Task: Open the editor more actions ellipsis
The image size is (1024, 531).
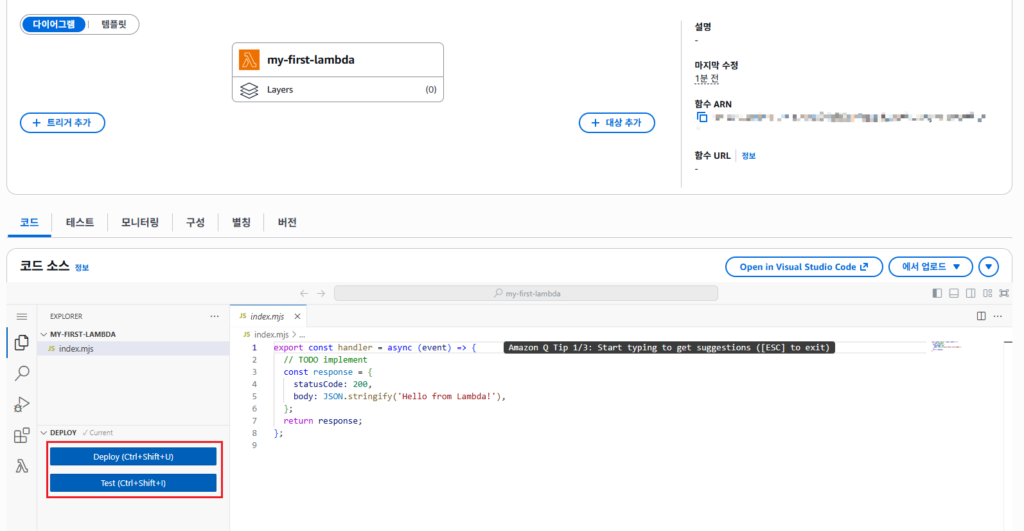Action: point(998,316)
